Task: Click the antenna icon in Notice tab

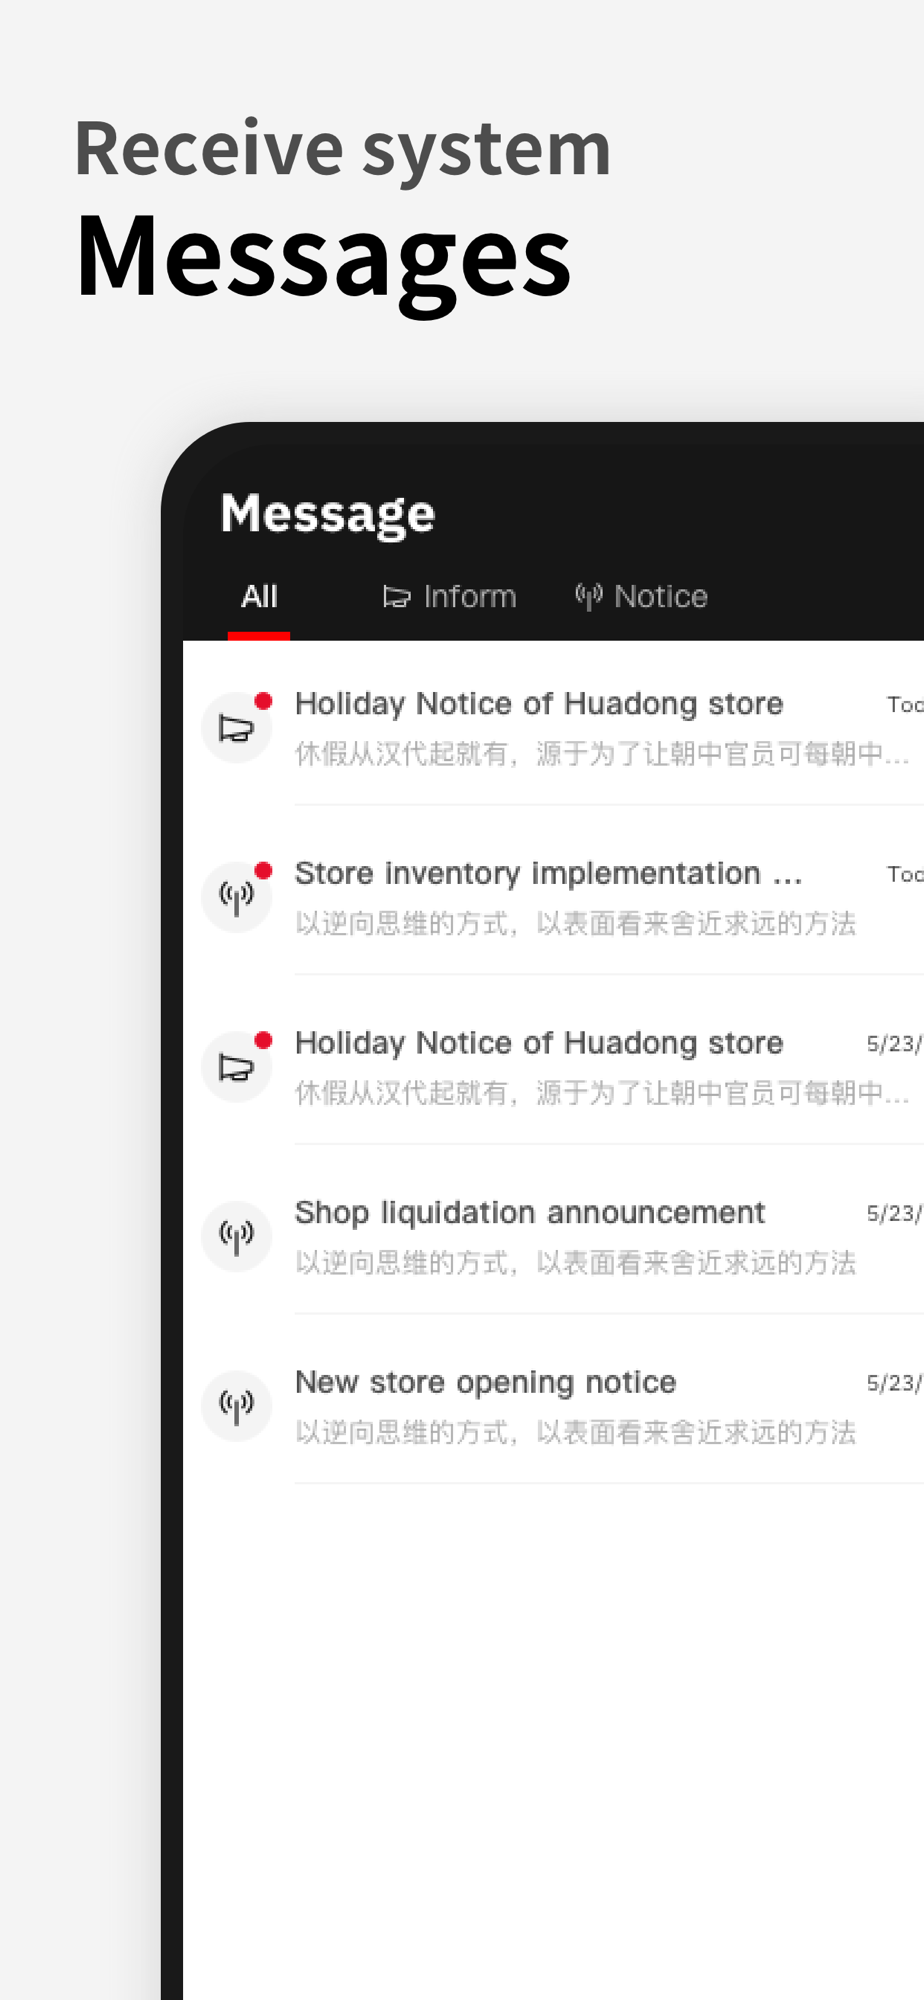Action: (589, 597)
